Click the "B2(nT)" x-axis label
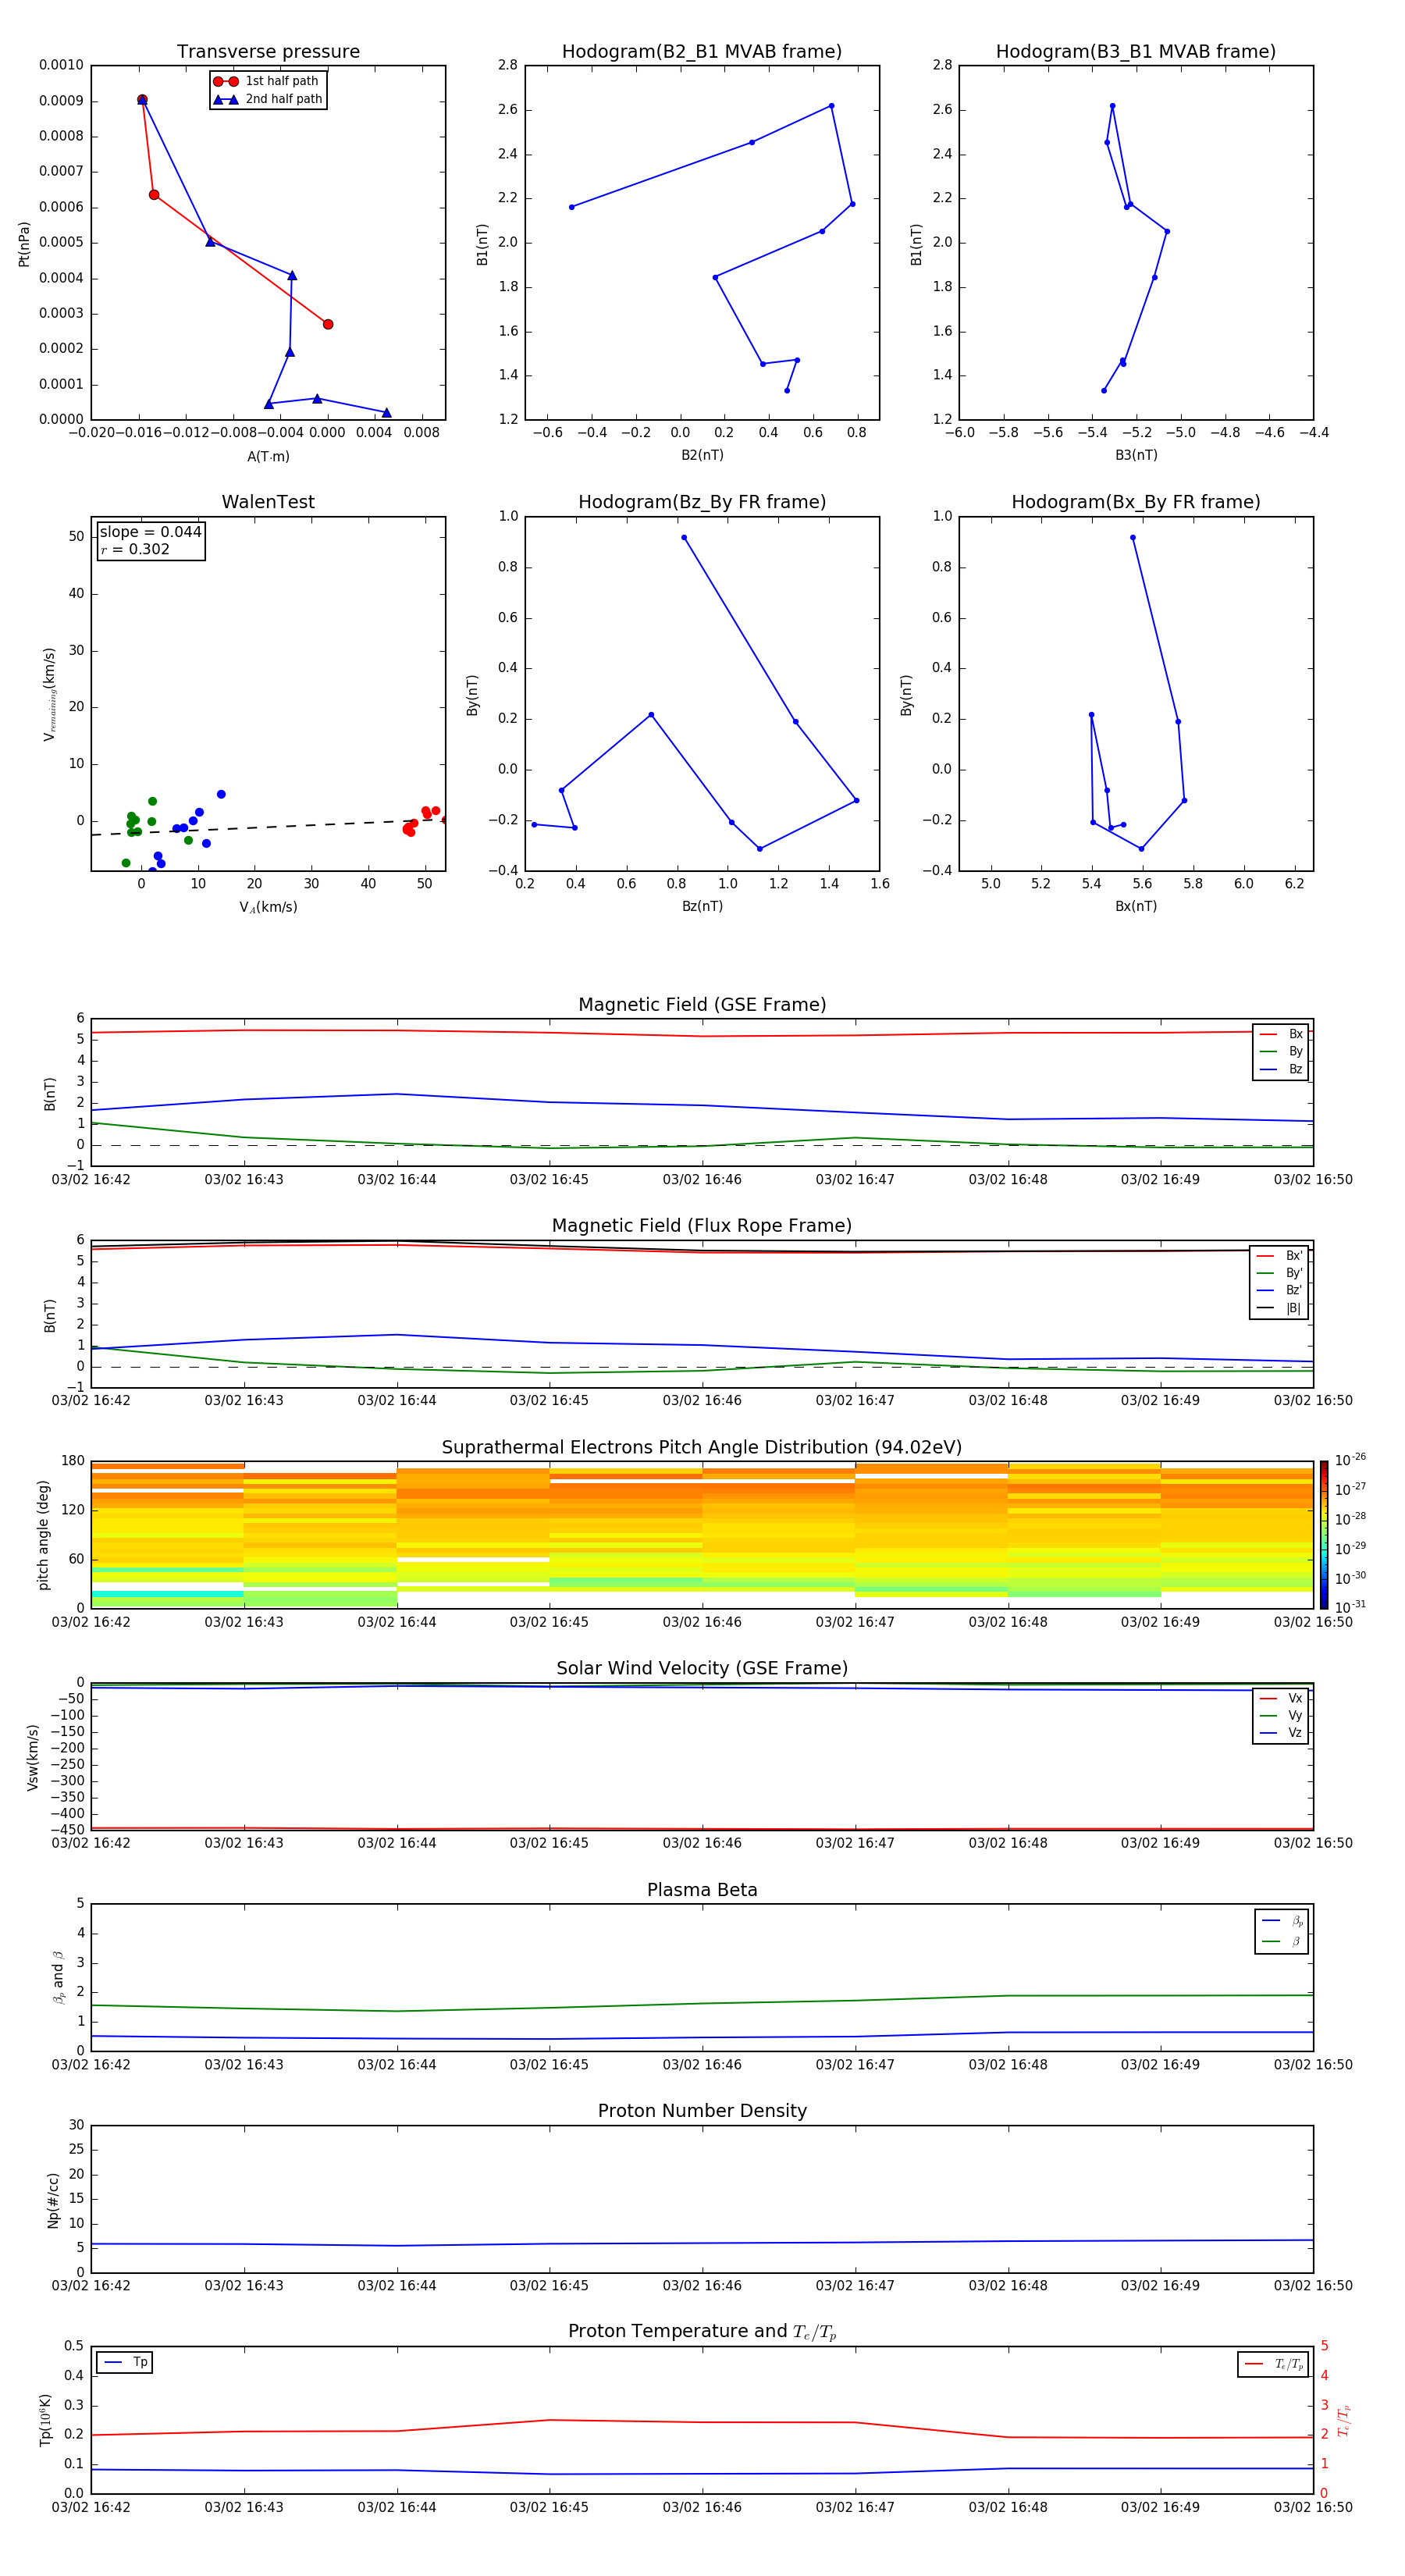This screenshot has height=2576, width=1405. 702,455
